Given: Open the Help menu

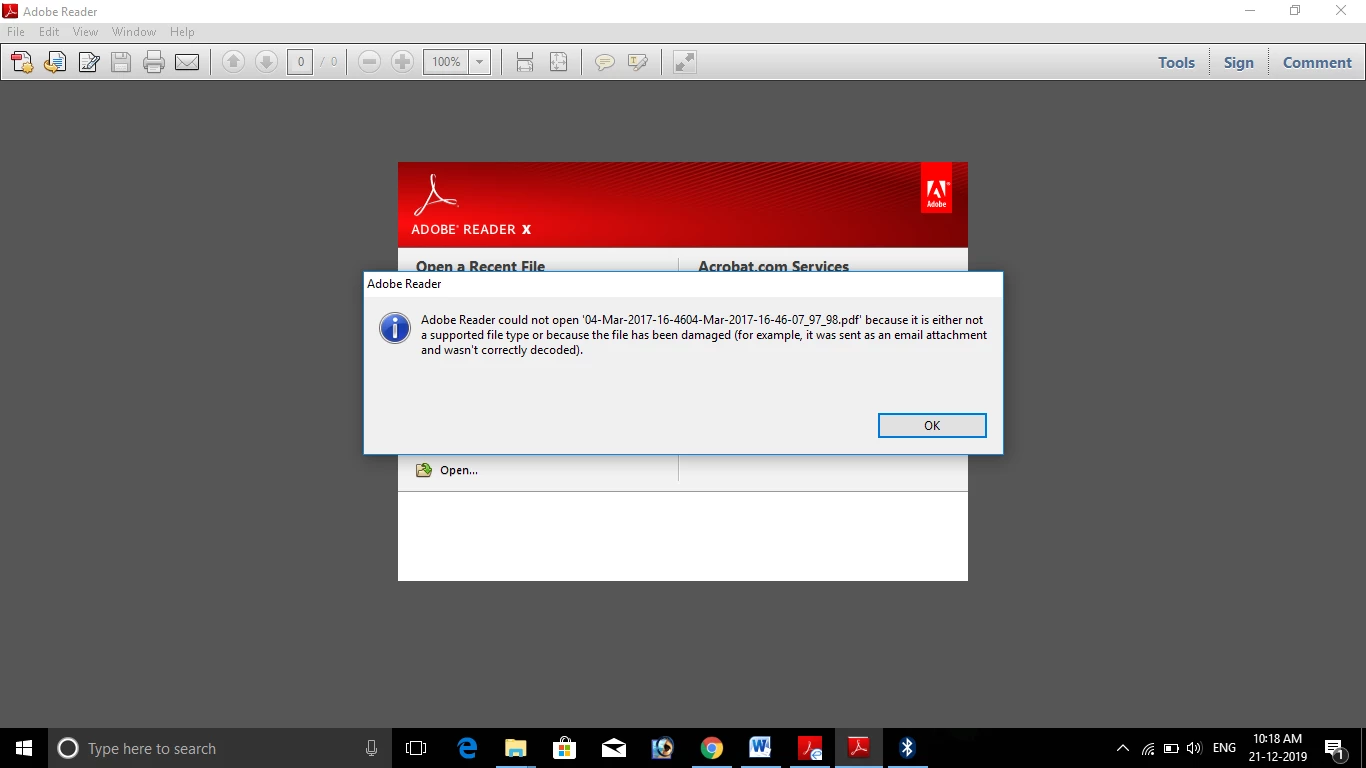Looking at the screenshot, I should (182, 32).
